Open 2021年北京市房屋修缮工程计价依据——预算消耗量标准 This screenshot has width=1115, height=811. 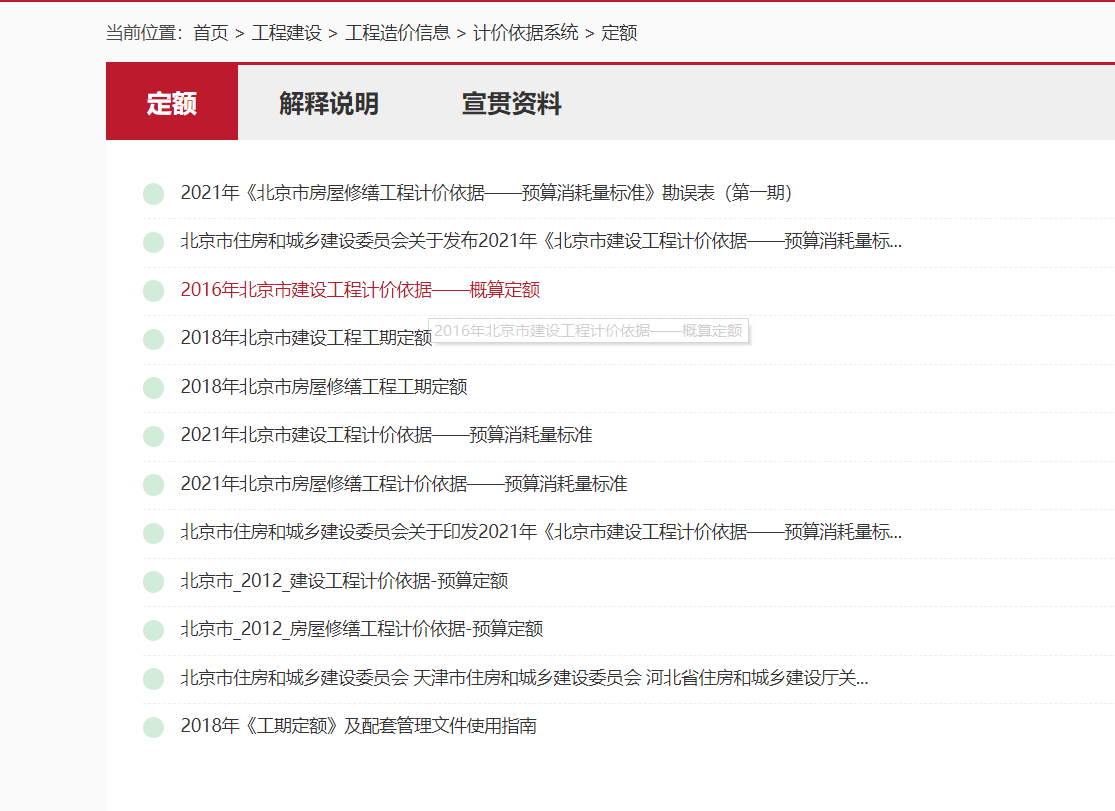click(404, 484)
